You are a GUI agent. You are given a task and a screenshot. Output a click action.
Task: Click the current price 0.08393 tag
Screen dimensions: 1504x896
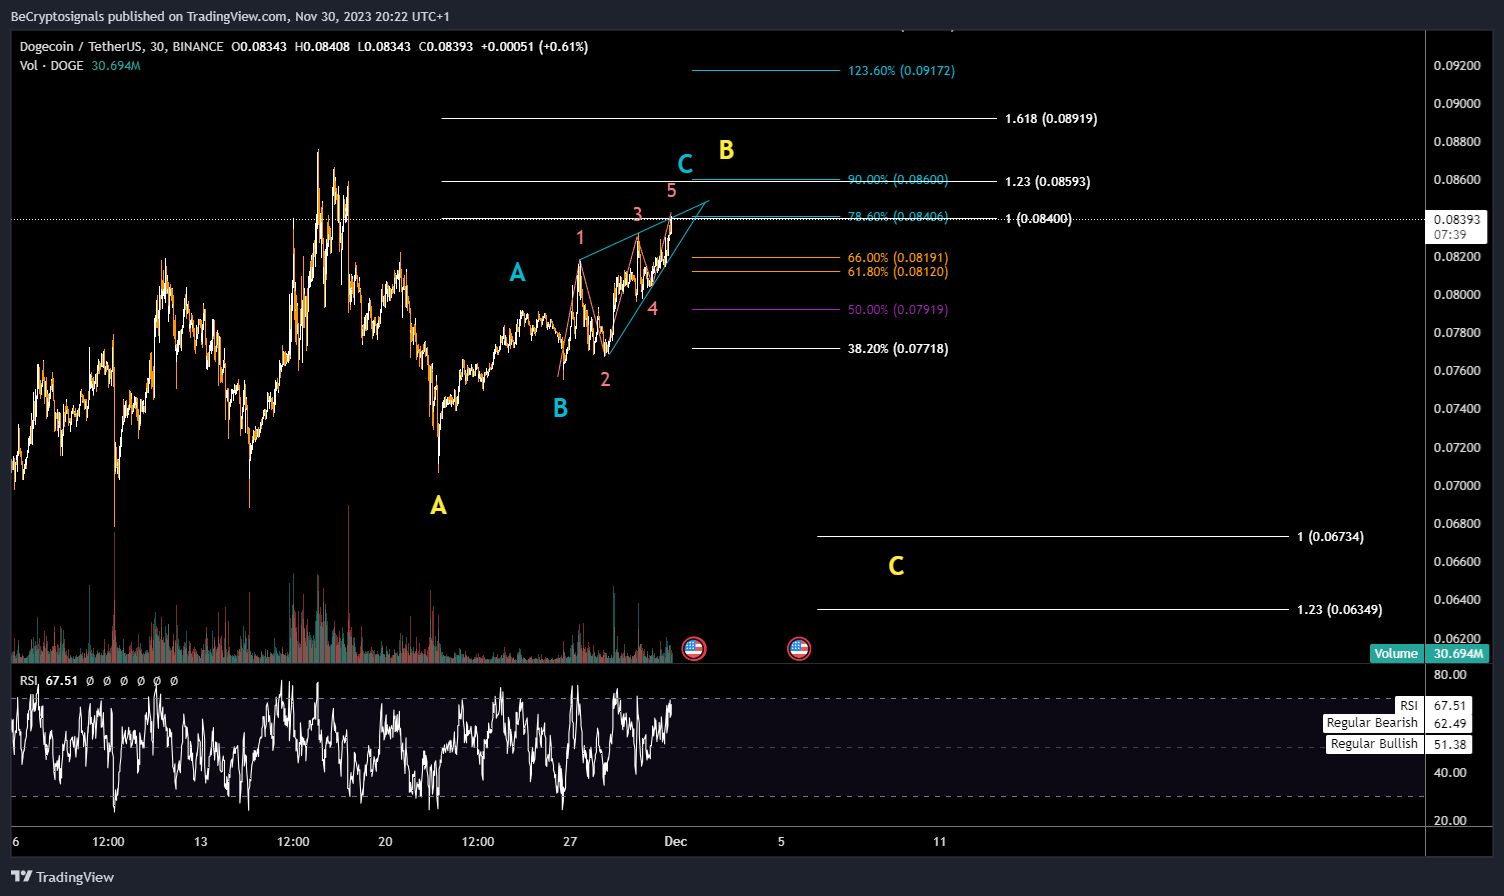point(1457,227)
